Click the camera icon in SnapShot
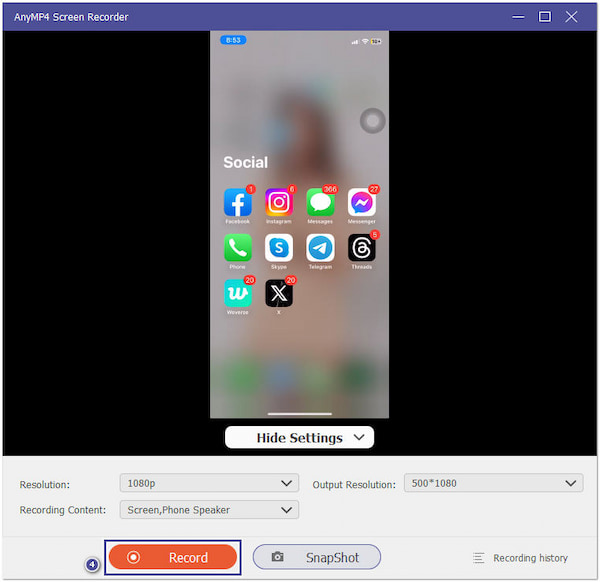 tap(277, 557)
